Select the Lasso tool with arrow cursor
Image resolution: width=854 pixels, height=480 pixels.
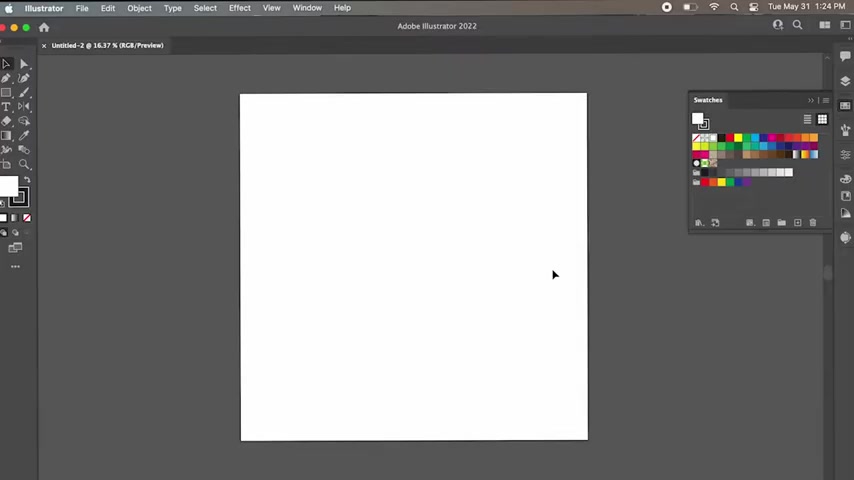24,121
